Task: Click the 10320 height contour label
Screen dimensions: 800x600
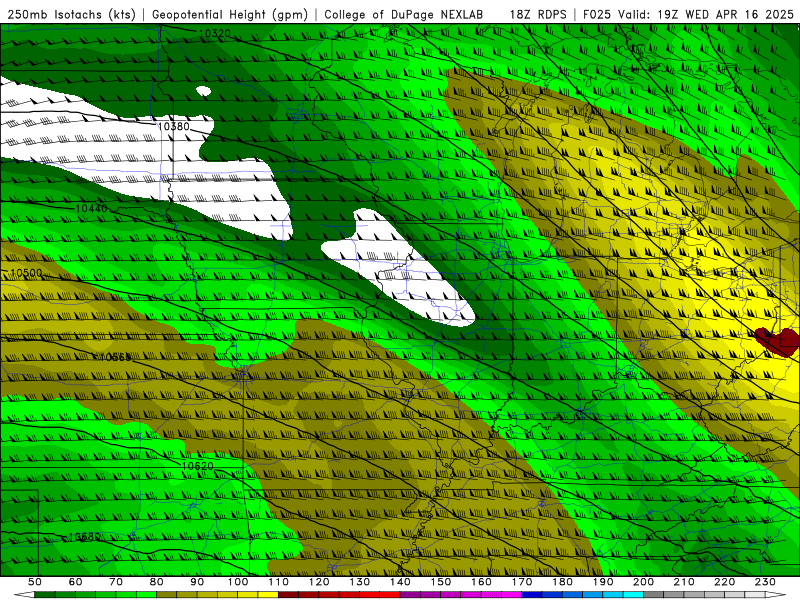Action: point(214,34)
